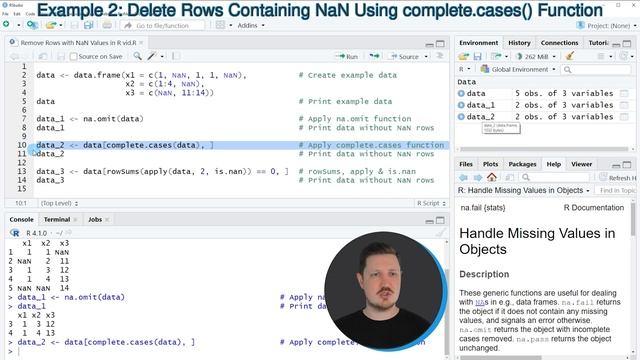
Task: Click the Clear Environment broom icon
Action: coord(570,56)
